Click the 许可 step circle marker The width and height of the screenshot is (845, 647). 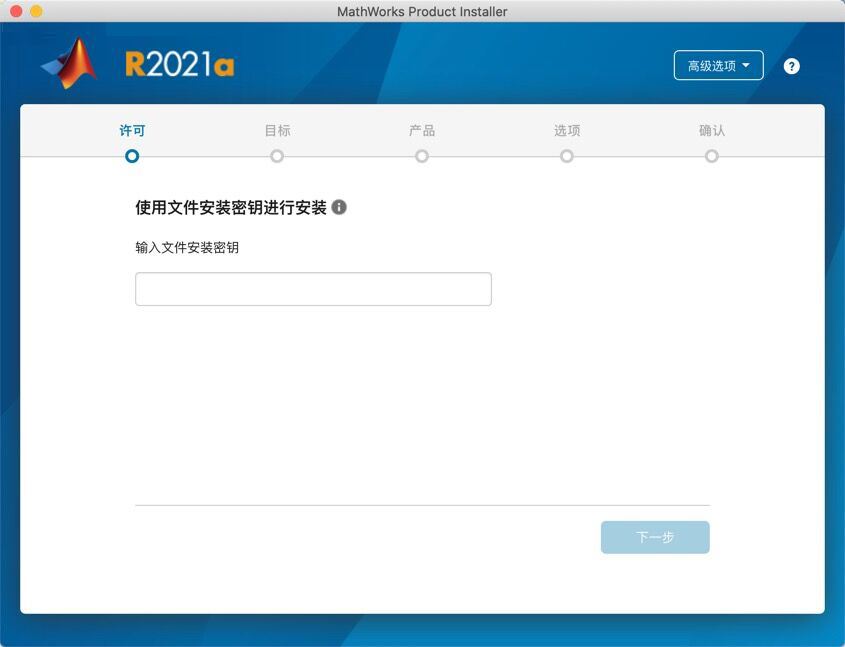(132, 156)
